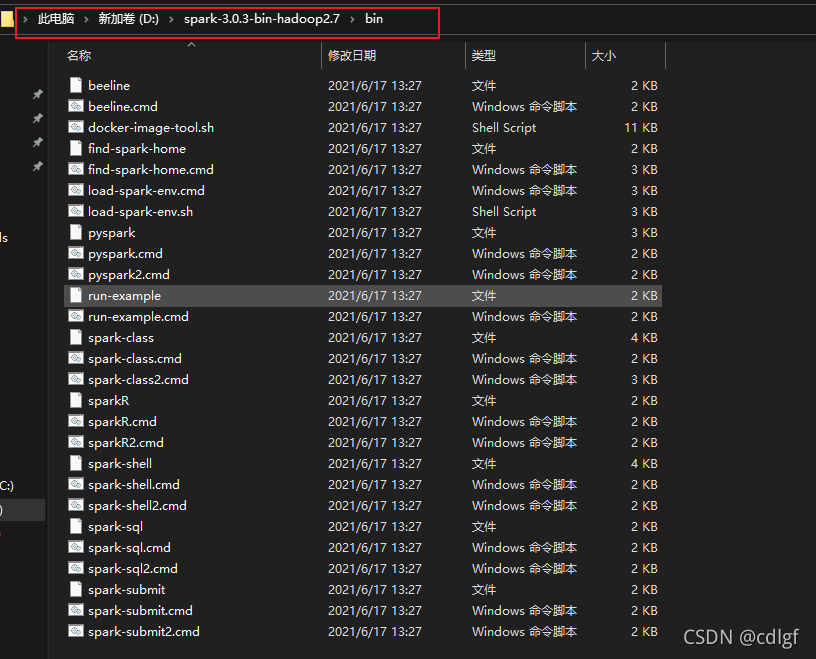Open the breadcrumb dropdown after 新加卷 (D:)
This screenshot has height=659, width=816.
point(172,18)
